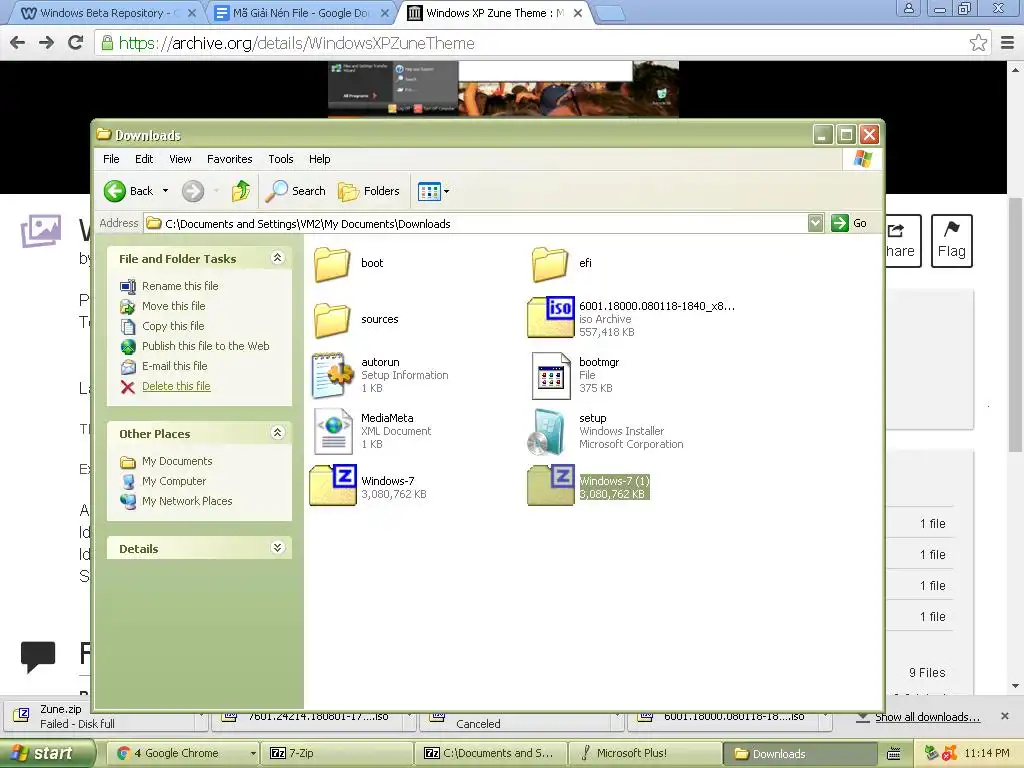Select the Windows-7 (1) archive icon
This screenshot has height=768, width=1024.
click(x=551, y=486)
